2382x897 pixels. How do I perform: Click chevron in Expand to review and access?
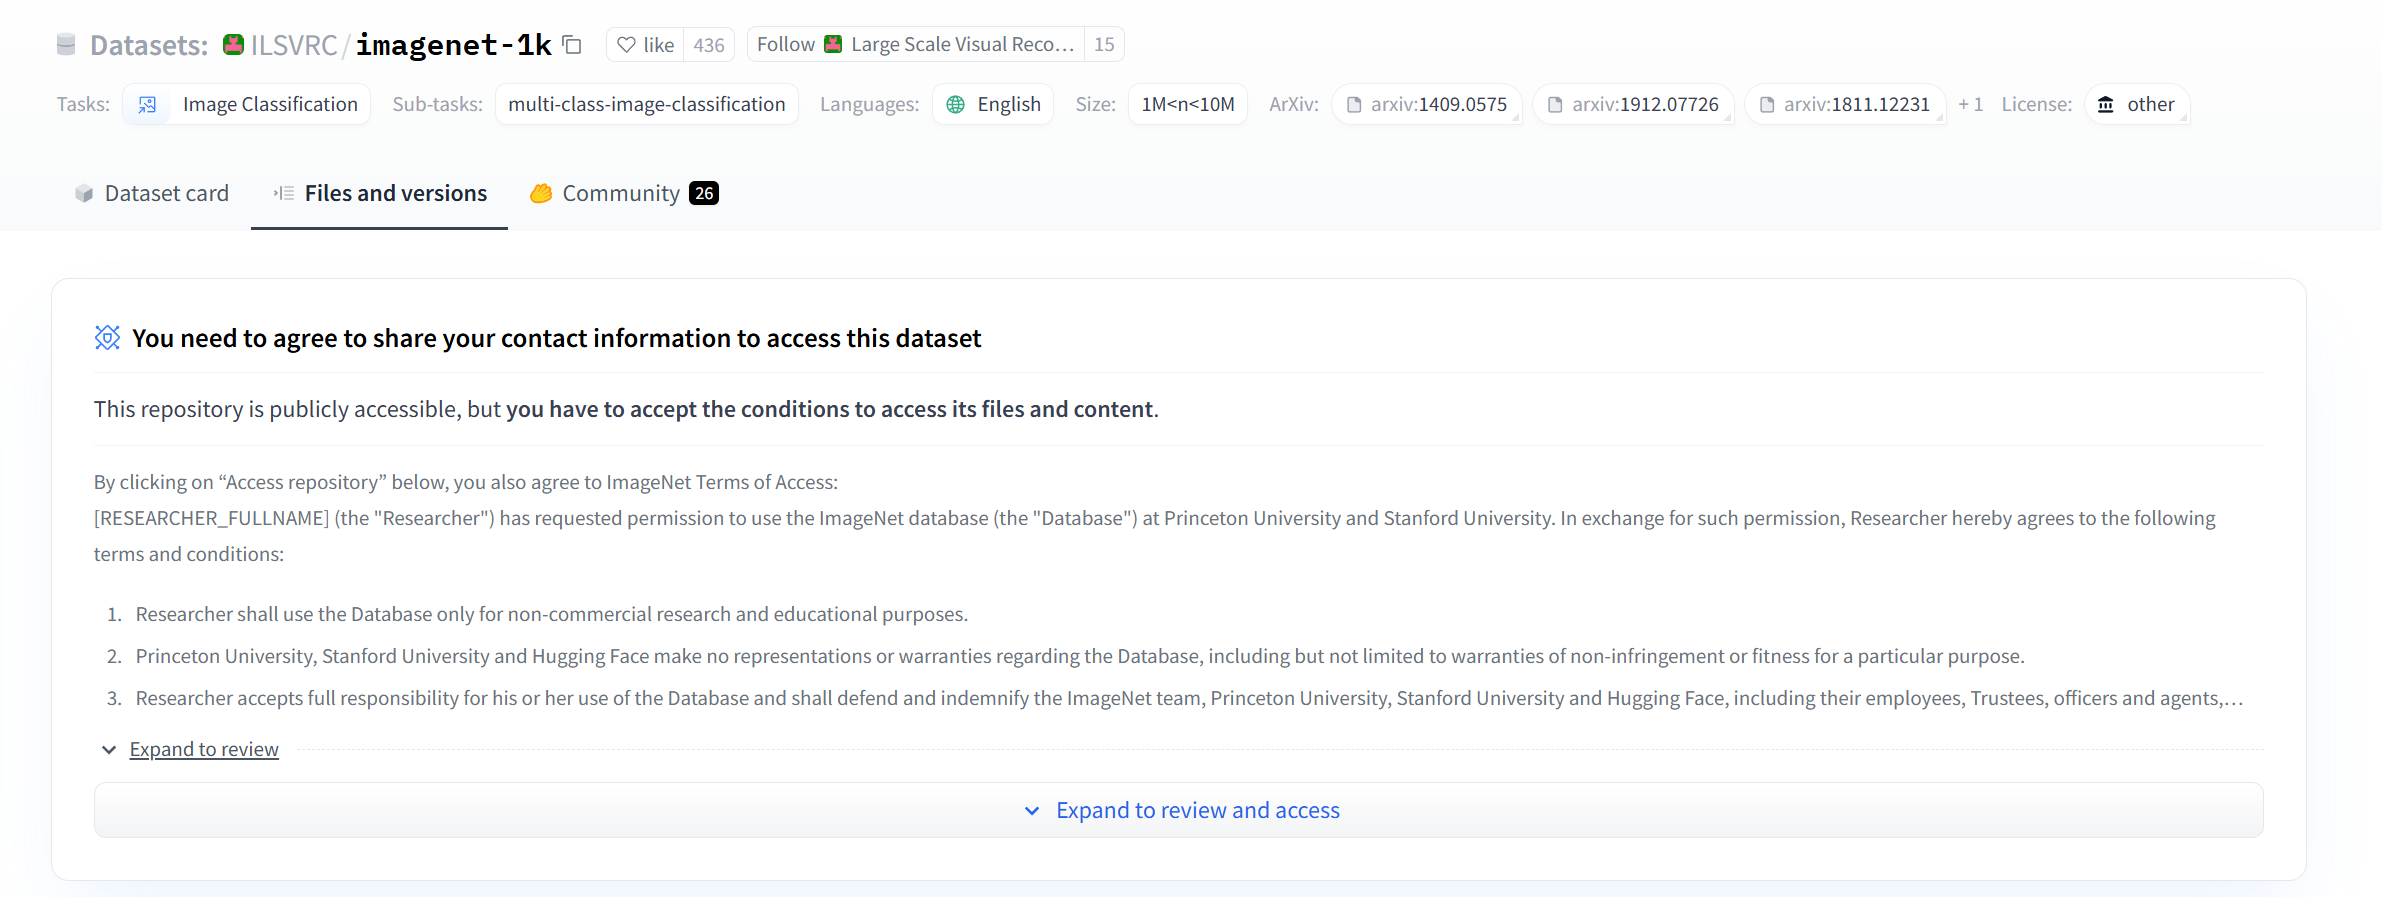[1032, 811]
